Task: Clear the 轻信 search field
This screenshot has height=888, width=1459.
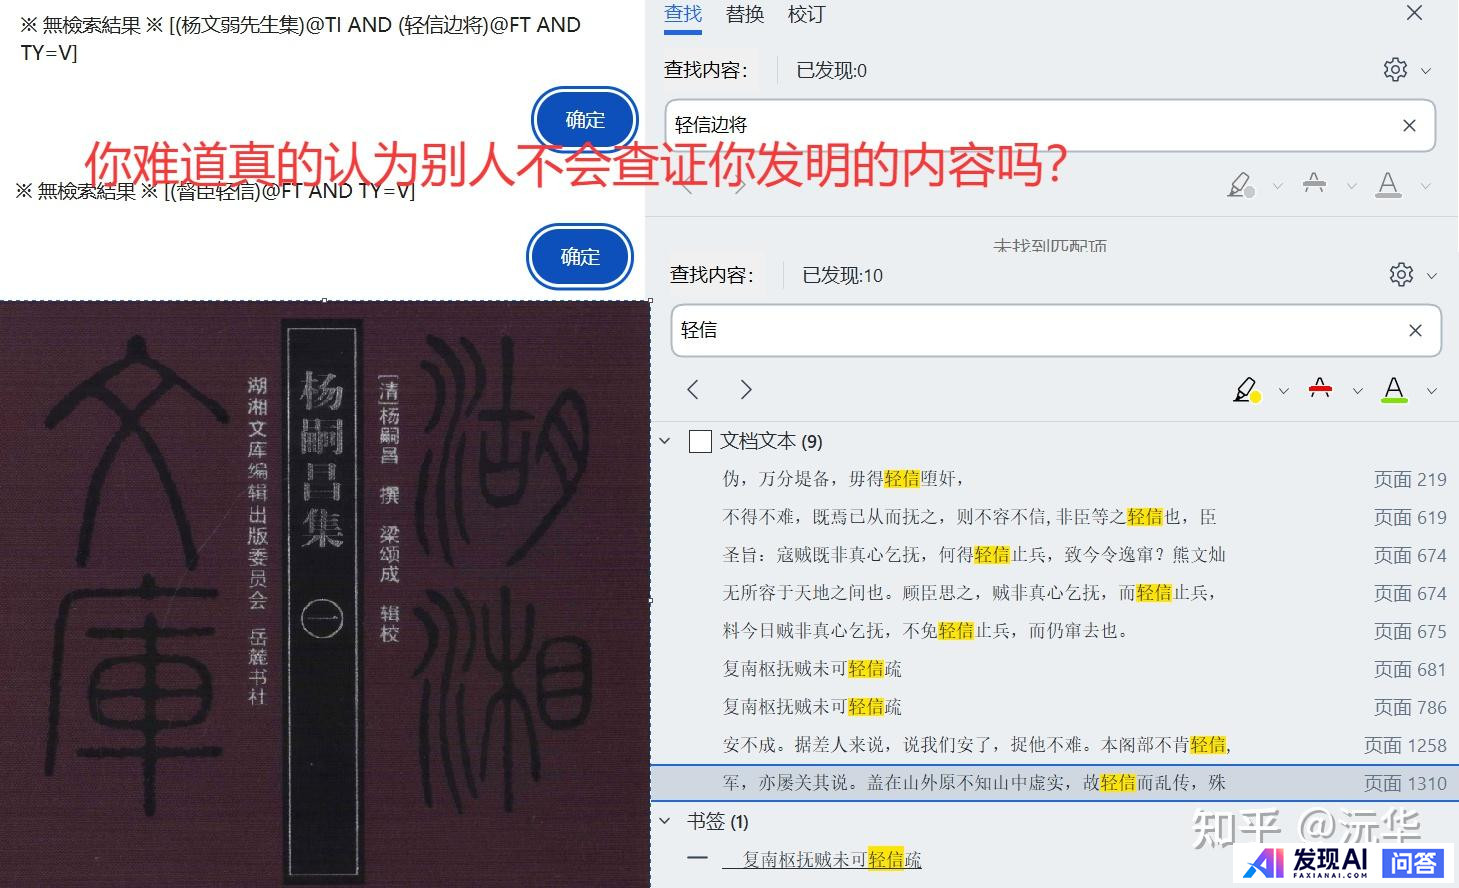Action: (1415, 330)
